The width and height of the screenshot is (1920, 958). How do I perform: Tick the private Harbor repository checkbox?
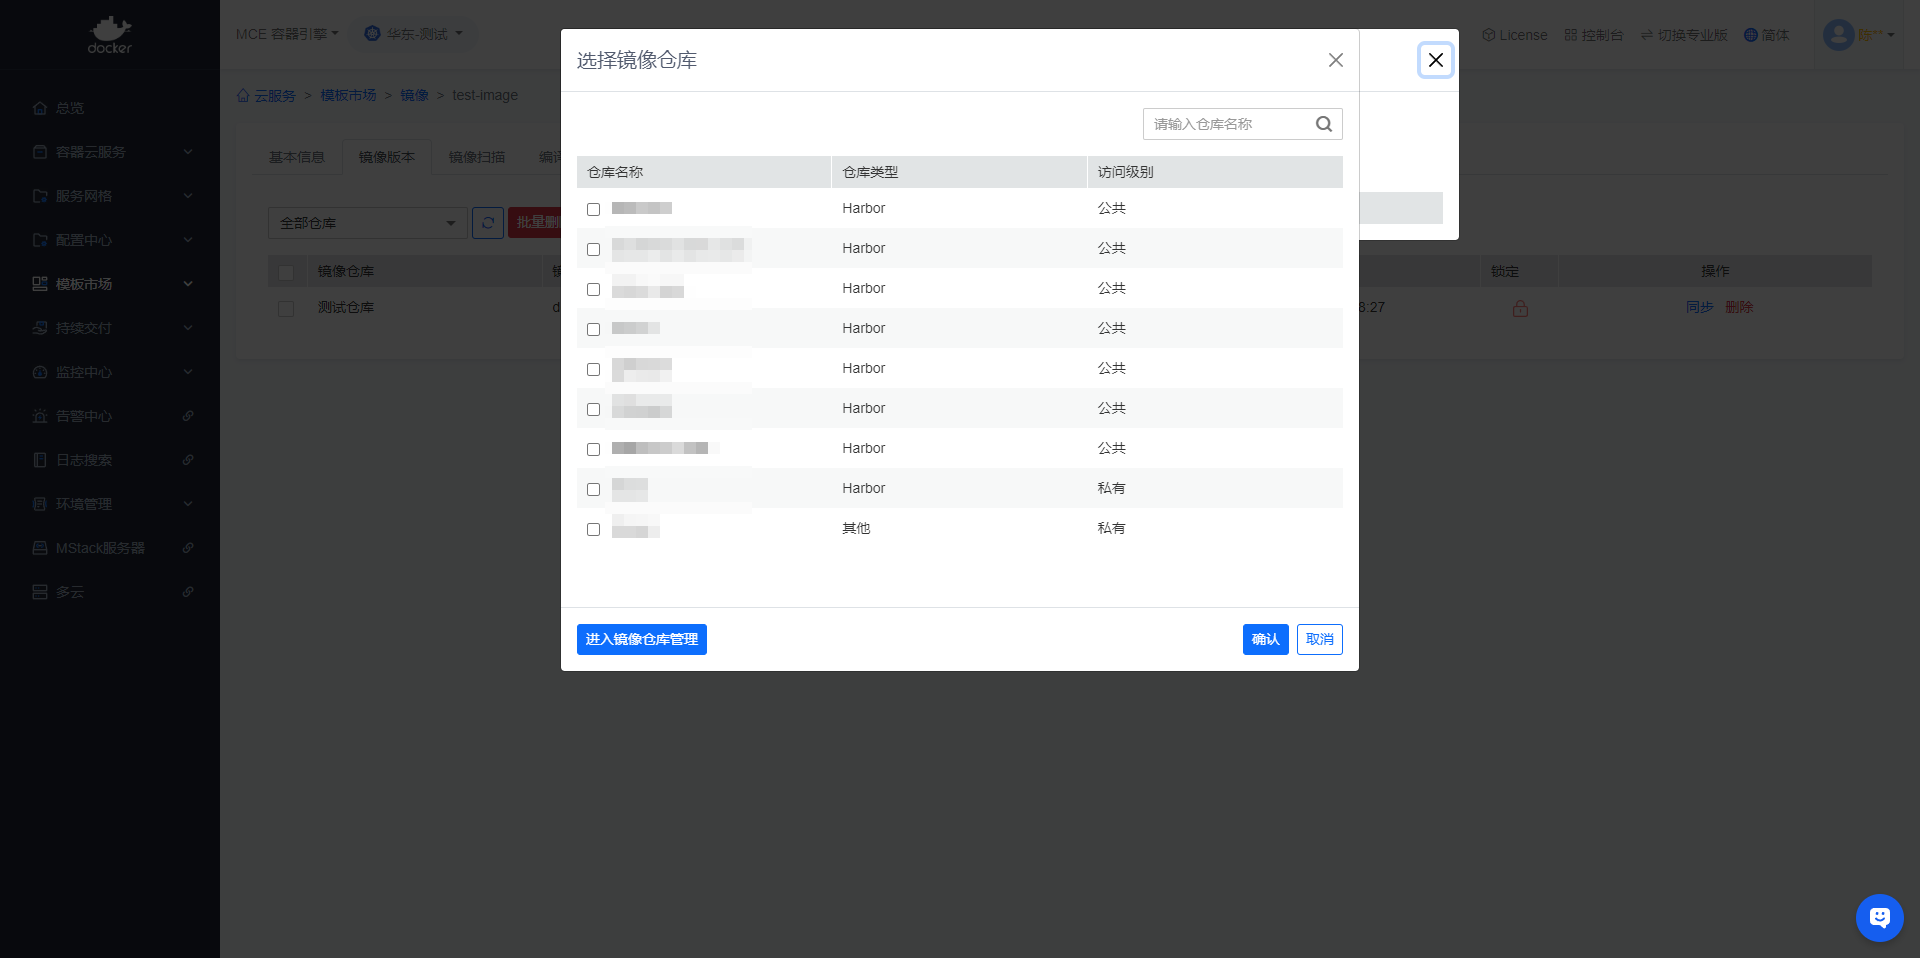coord(593,489)
